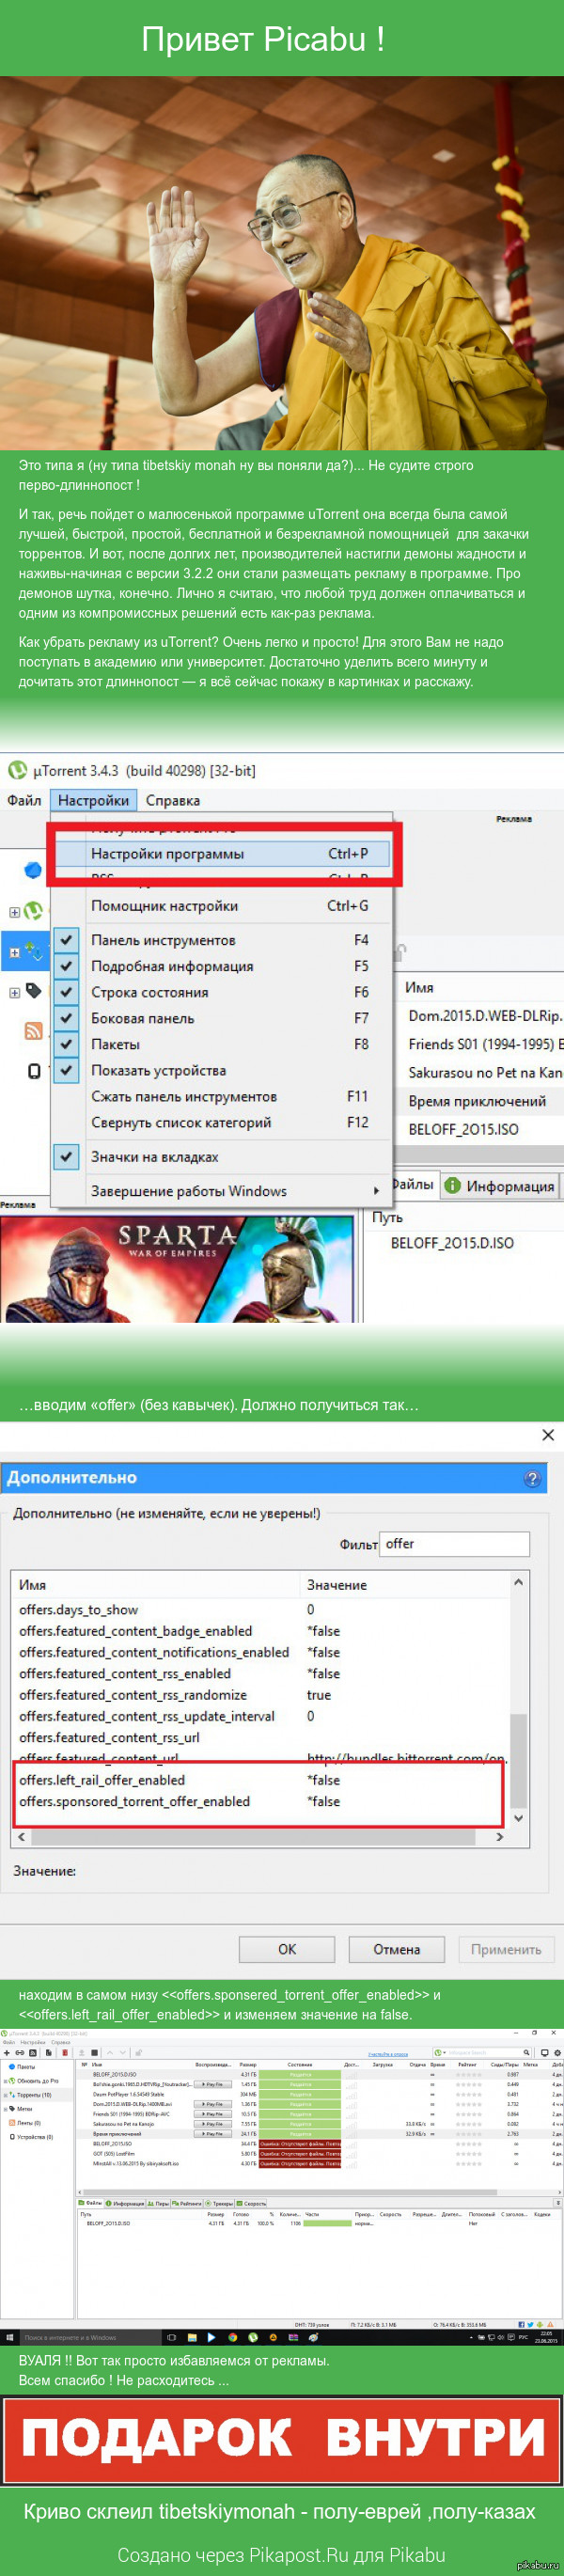564x2576 pixels.
Task: Click the black labels tag sidebar icon
Action: point(33,991)
